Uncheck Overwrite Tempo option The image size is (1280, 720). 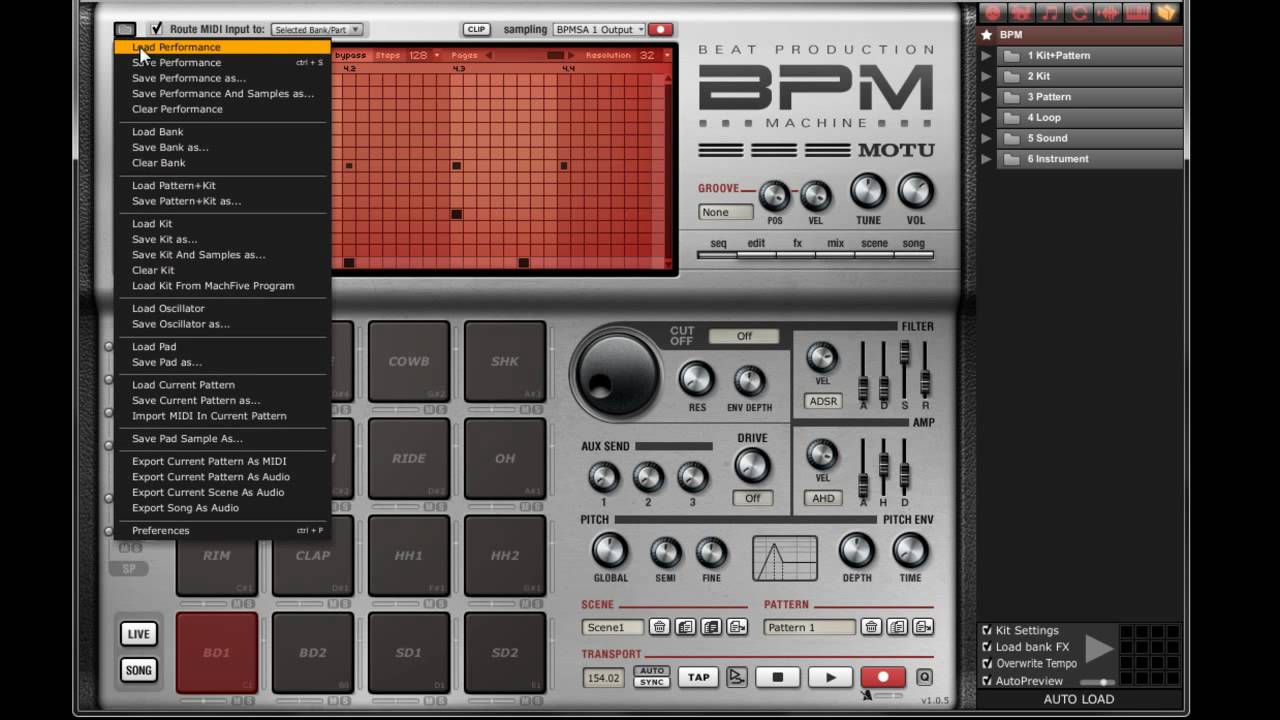coord(987,663)
